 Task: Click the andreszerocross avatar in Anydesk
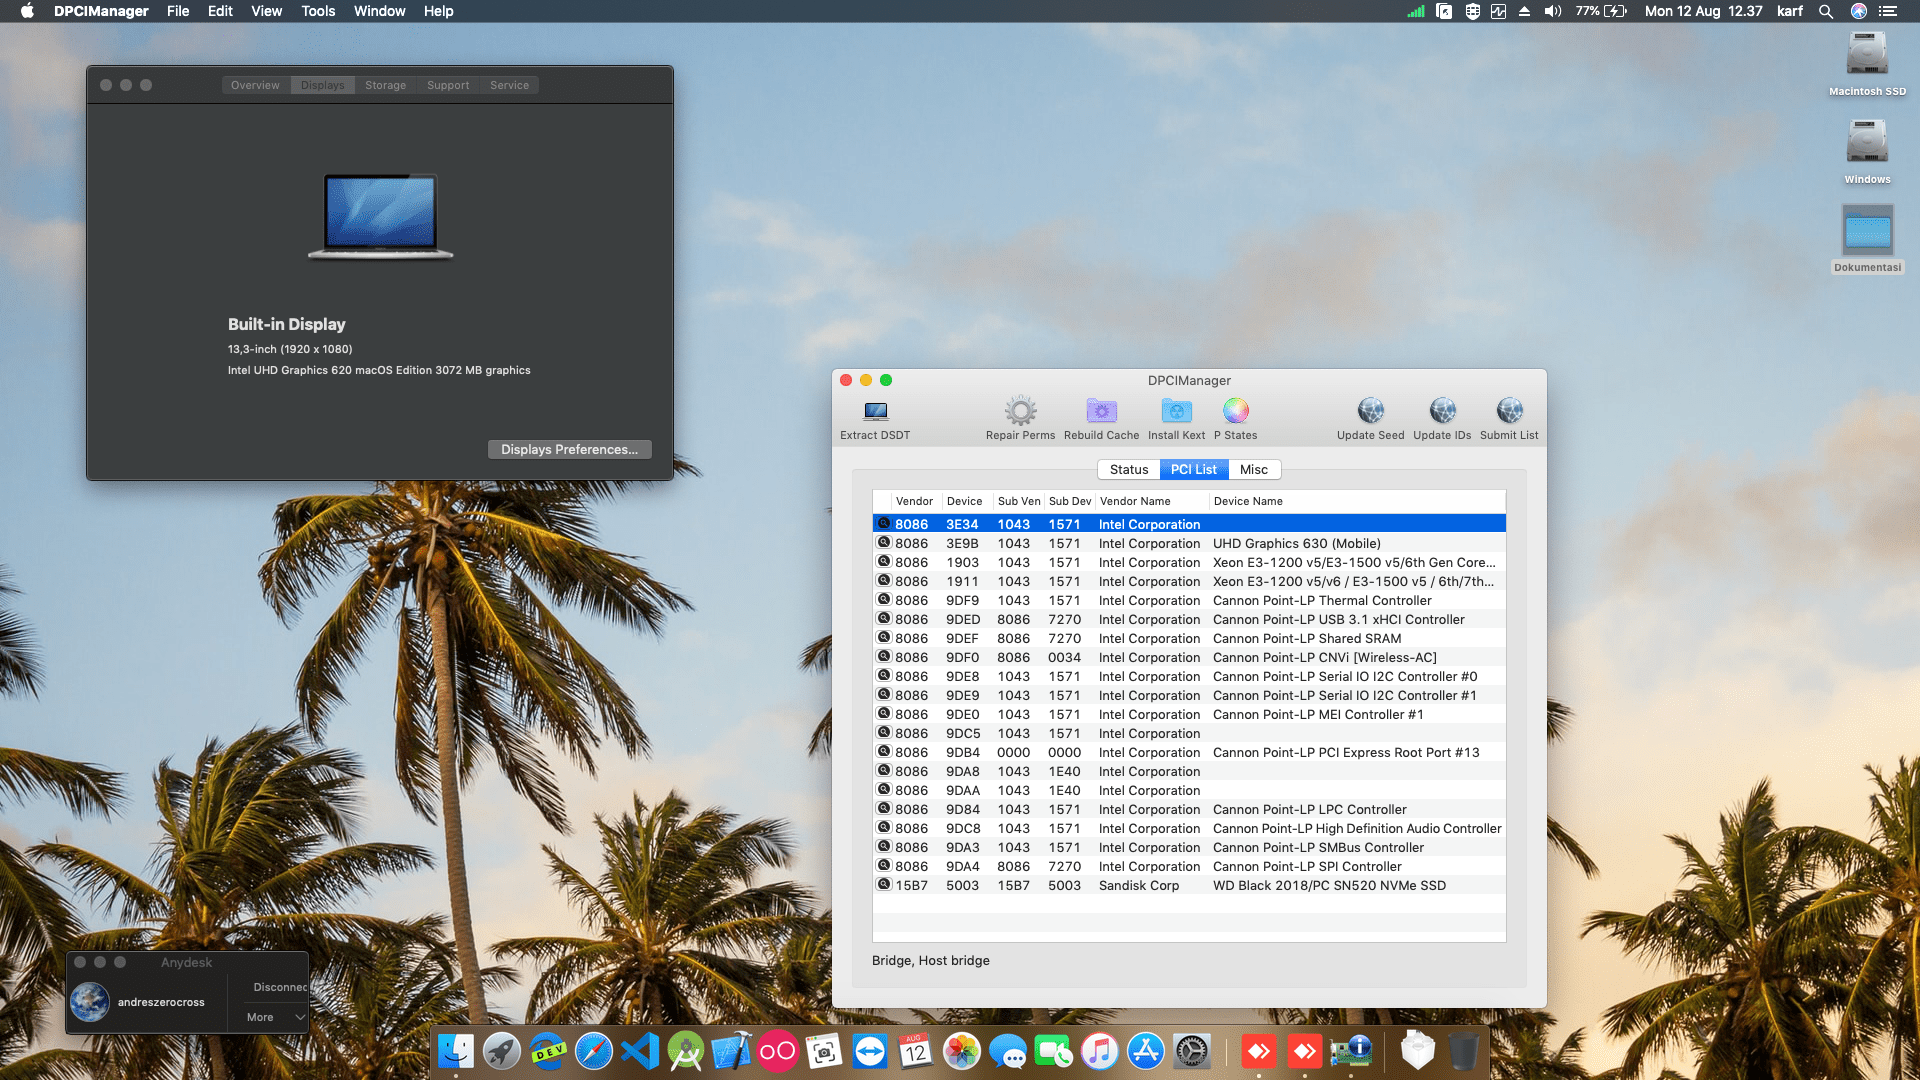pos(90,1002)
